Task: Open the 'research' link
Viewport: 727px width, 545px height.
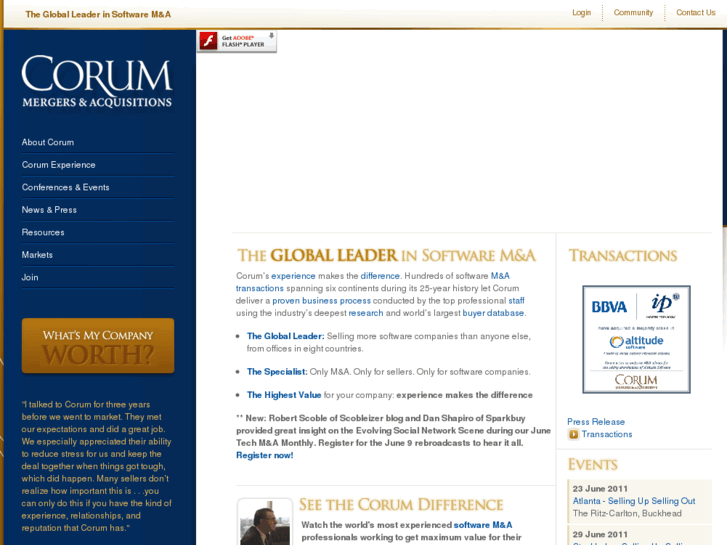Action: pos(366,313)
